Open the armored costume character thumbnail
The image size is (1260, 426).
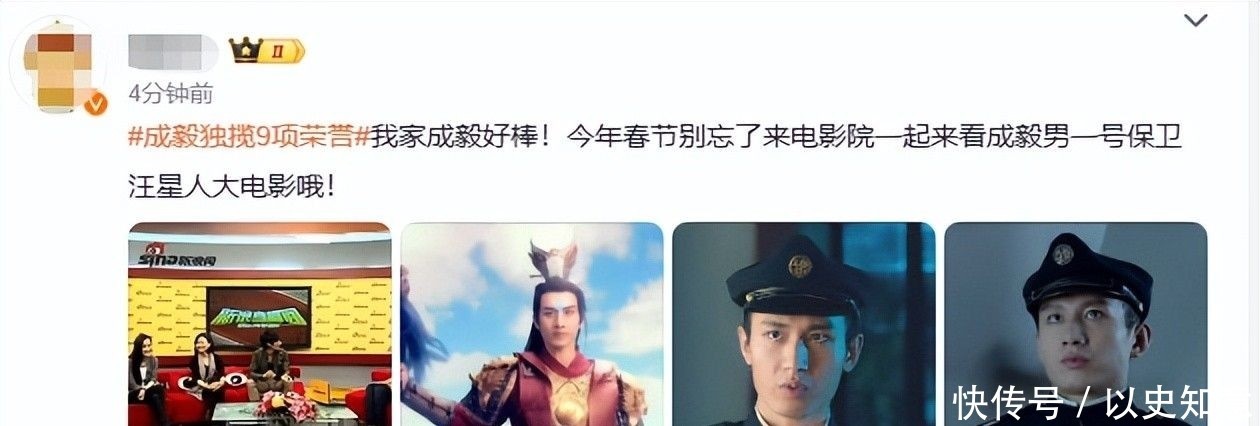(x=532, y=324)
